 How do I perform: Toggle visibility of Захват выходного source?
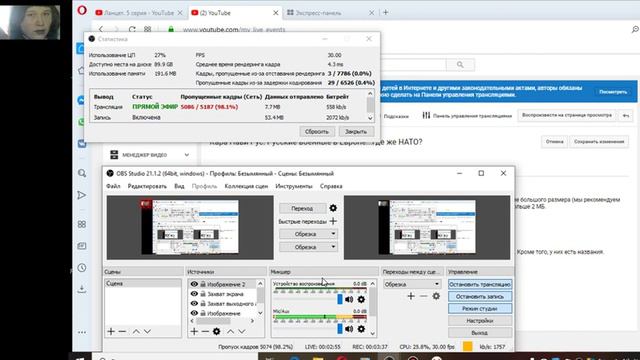coord(194,304)
